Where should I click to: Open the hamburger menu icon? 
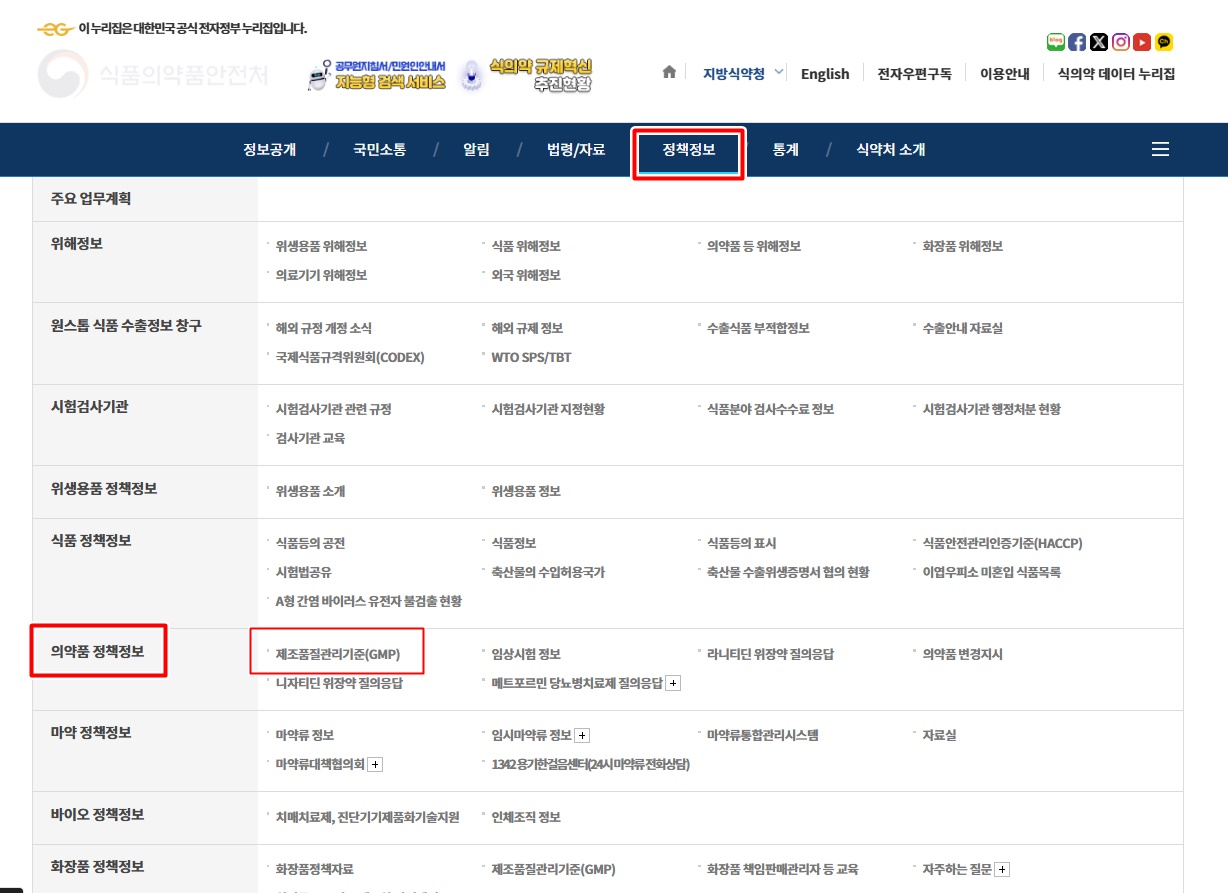click(x=1160, y=149)
